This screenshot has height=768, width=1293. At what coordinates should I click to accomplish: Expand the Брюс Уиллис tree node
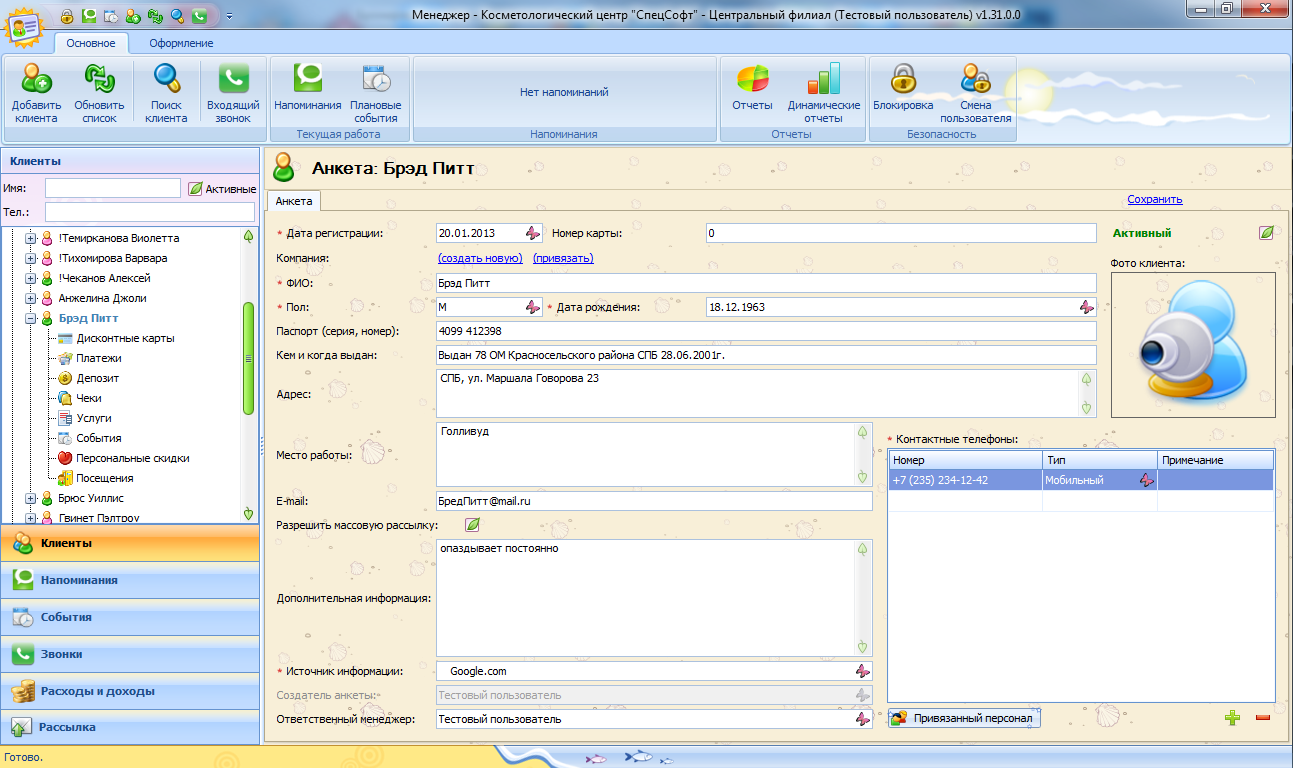point(31,498)
